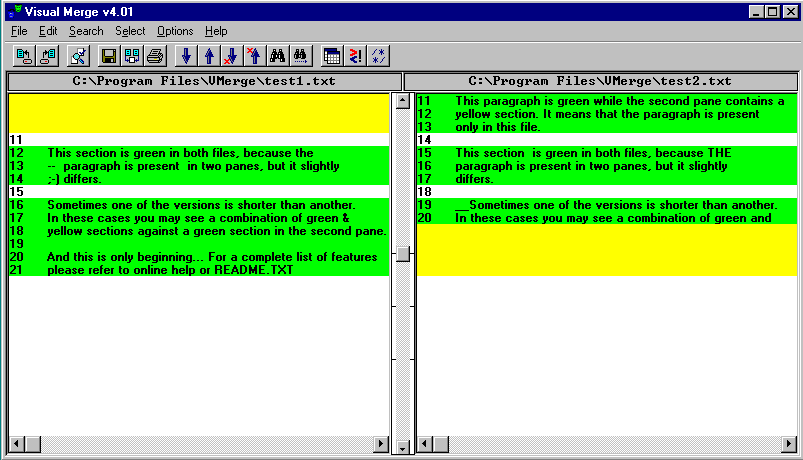Print using the printer icon
The image size is (803, 460).
(x=155, y=56)
